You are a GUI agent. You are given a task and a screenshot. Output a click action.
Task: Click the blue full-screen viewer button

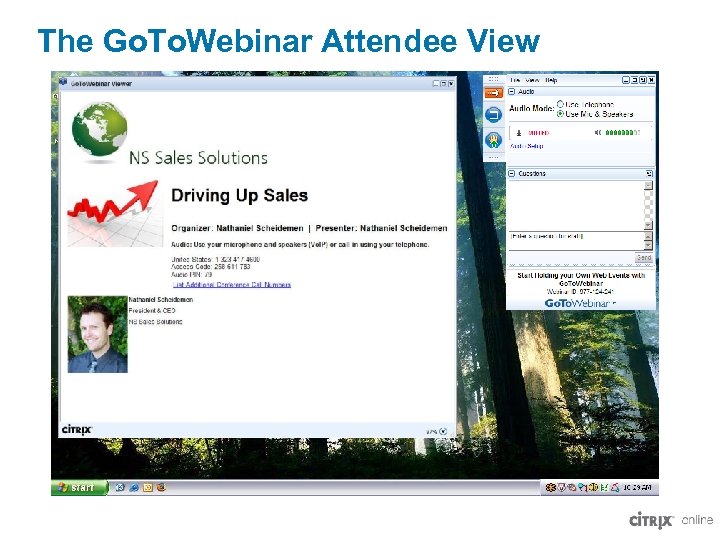click(494, 114)
